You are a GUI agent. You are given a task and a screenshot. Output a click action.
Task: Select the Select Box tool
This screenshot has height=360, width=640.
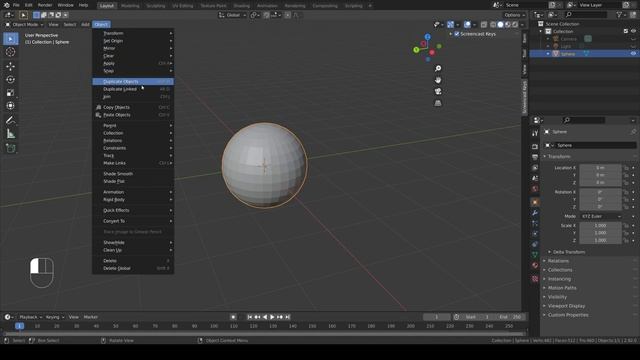[11, 39]
